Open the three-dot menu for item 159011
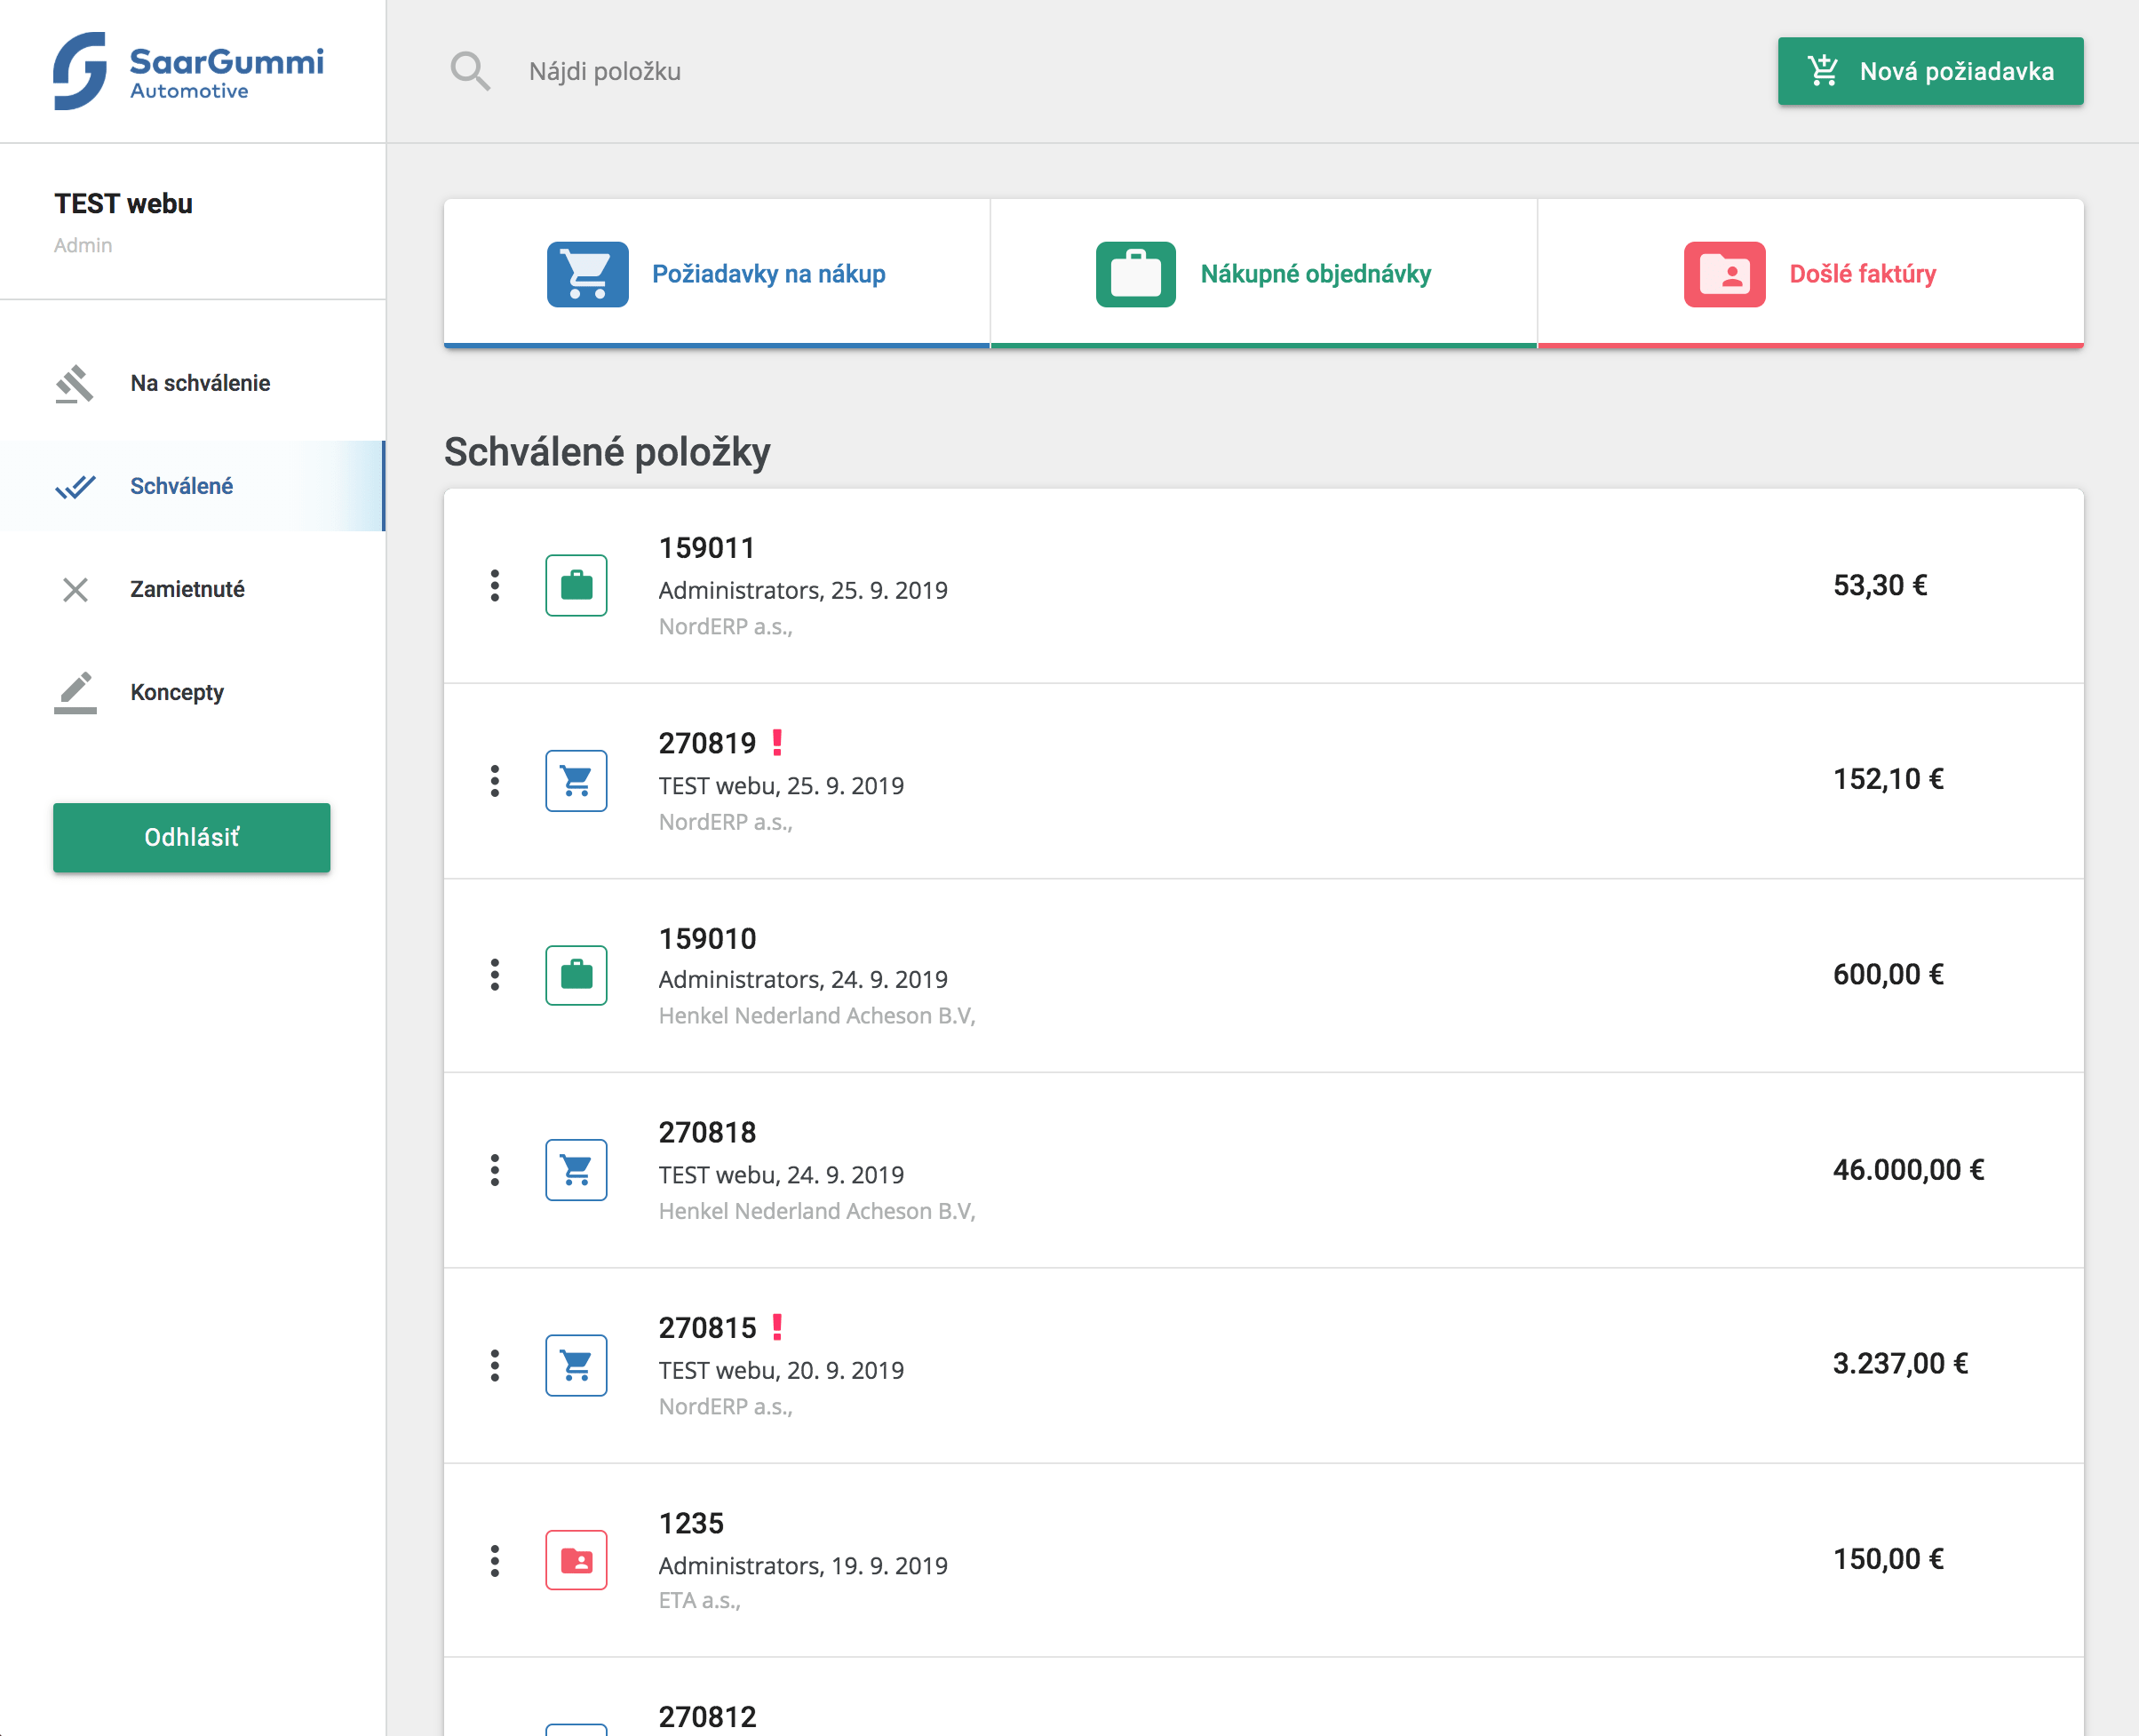The image size is (2139, 1736). pyautogui.click(x=494, y=585)
